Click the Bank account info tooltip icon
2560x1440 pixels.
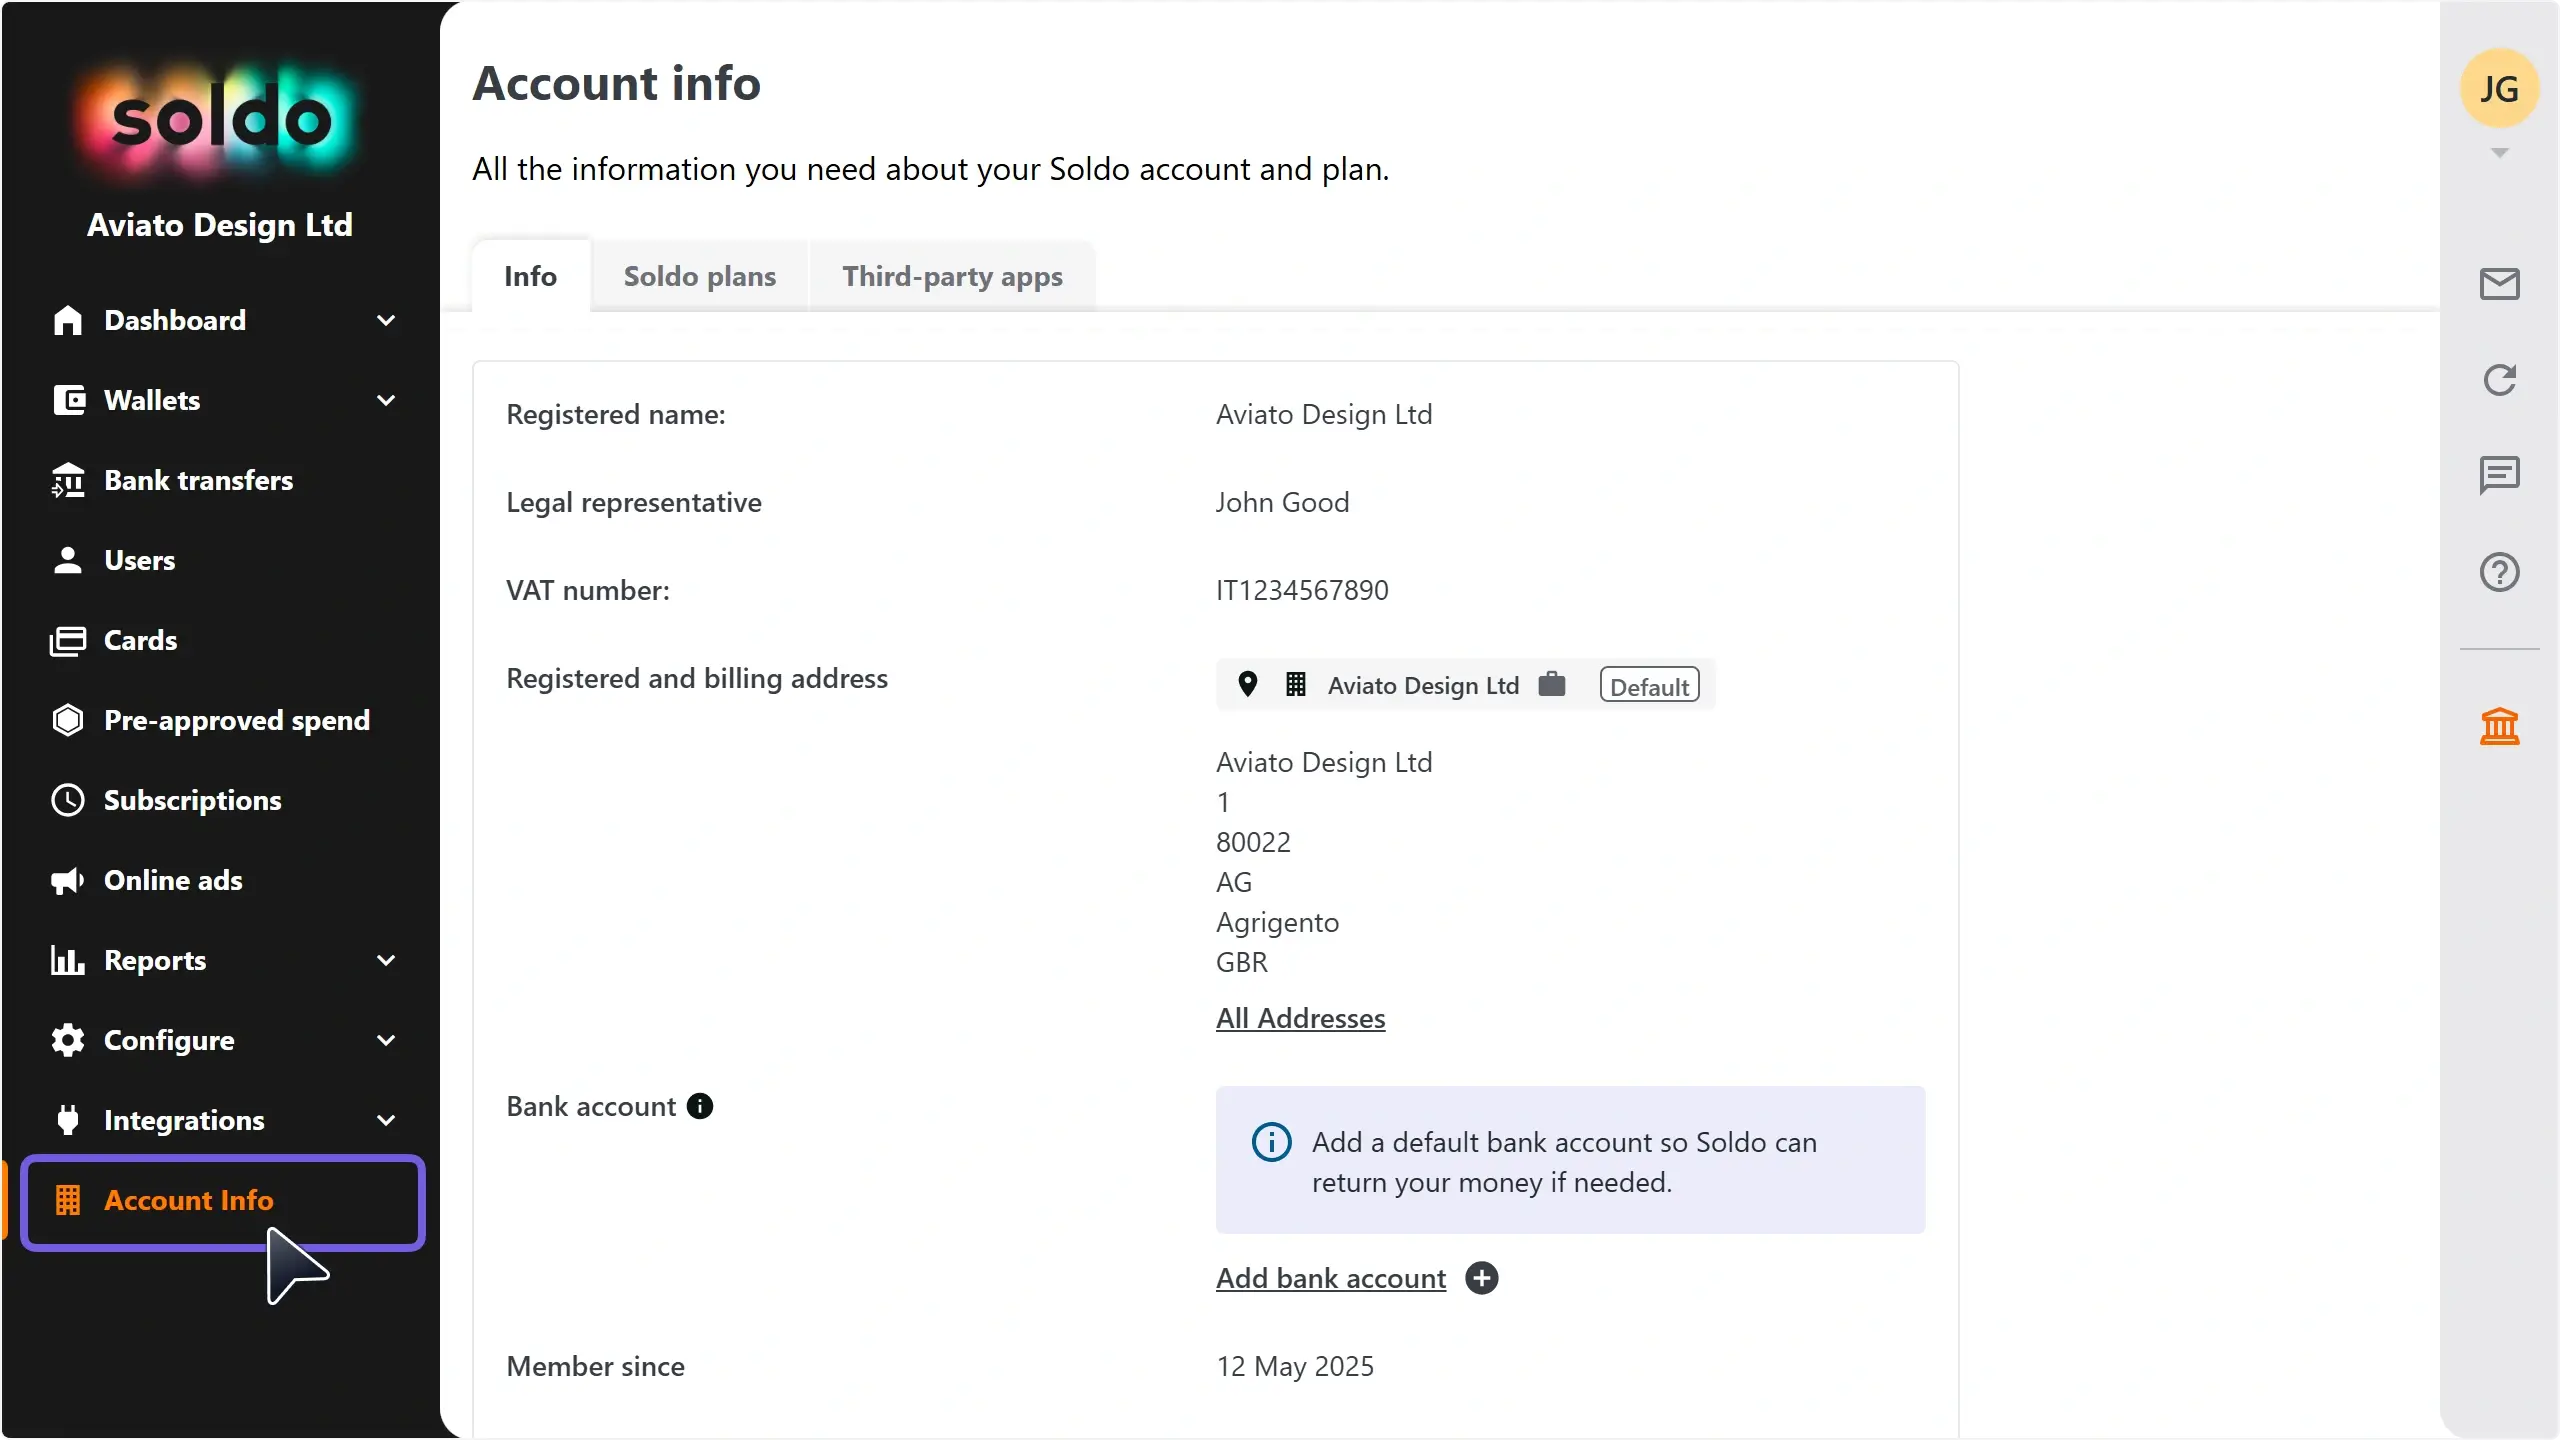[700, 1106]
